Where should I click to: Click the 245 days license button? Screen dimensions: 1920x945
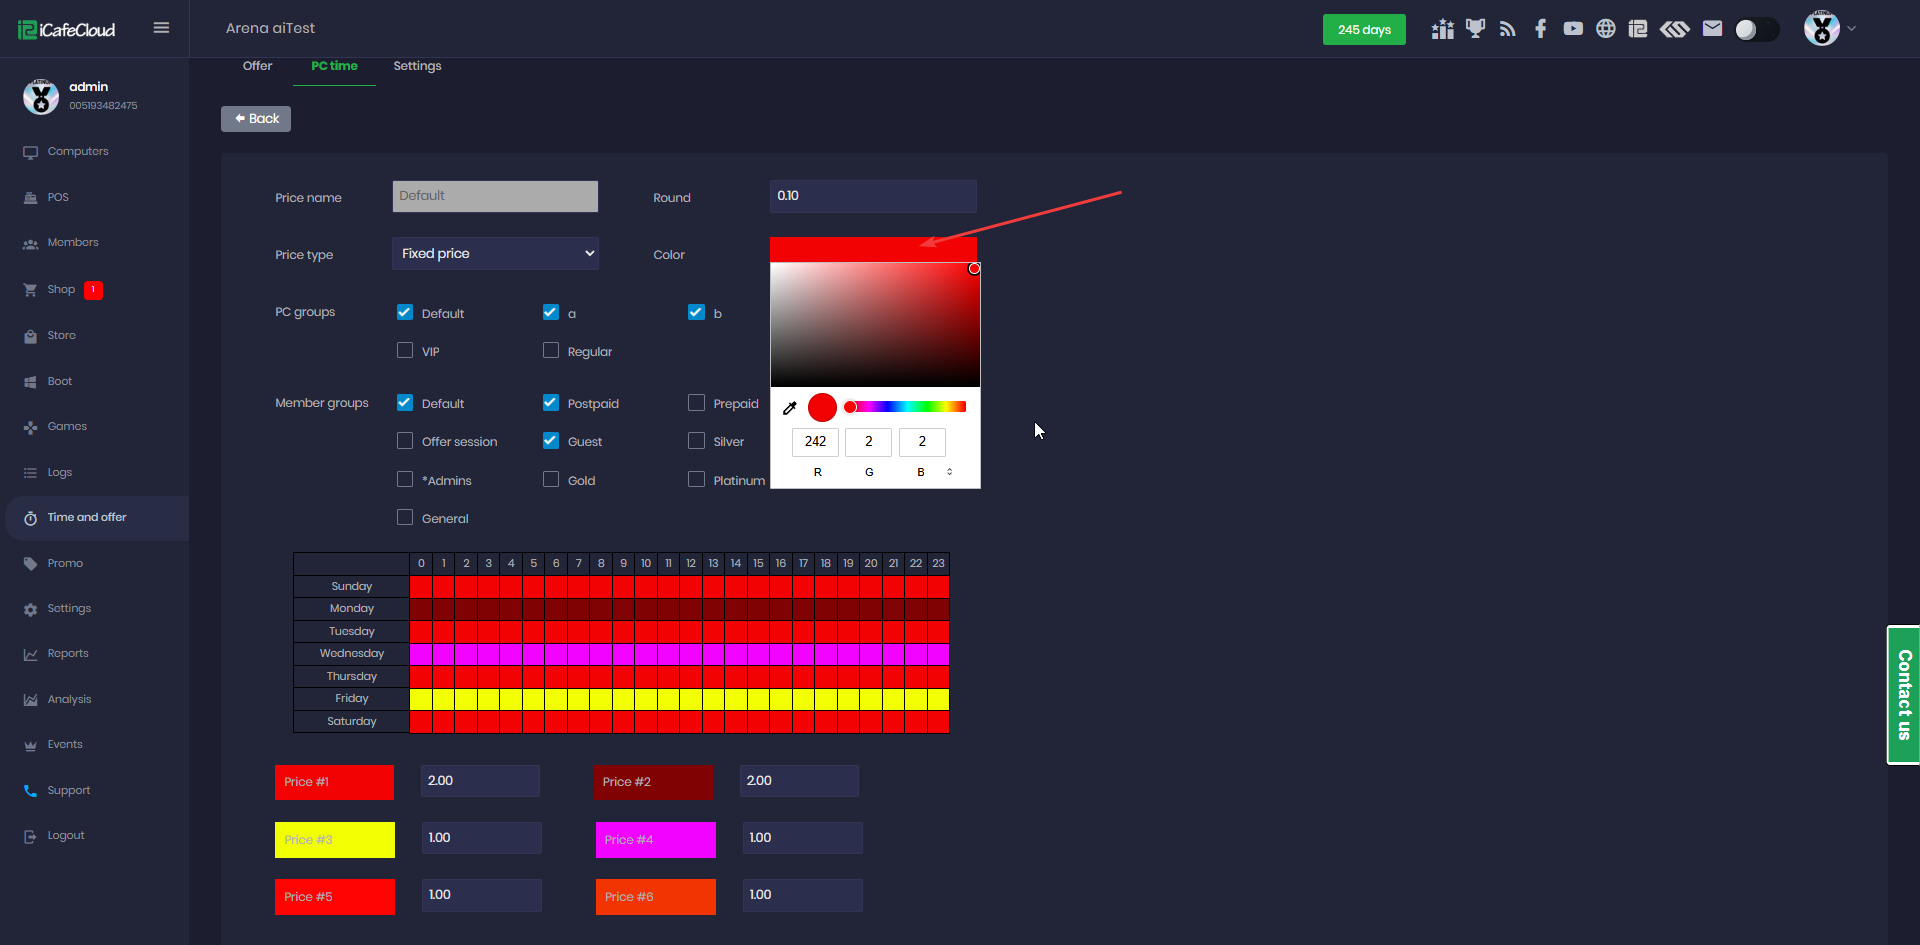pyautogui.click(x=1363, y=30)
